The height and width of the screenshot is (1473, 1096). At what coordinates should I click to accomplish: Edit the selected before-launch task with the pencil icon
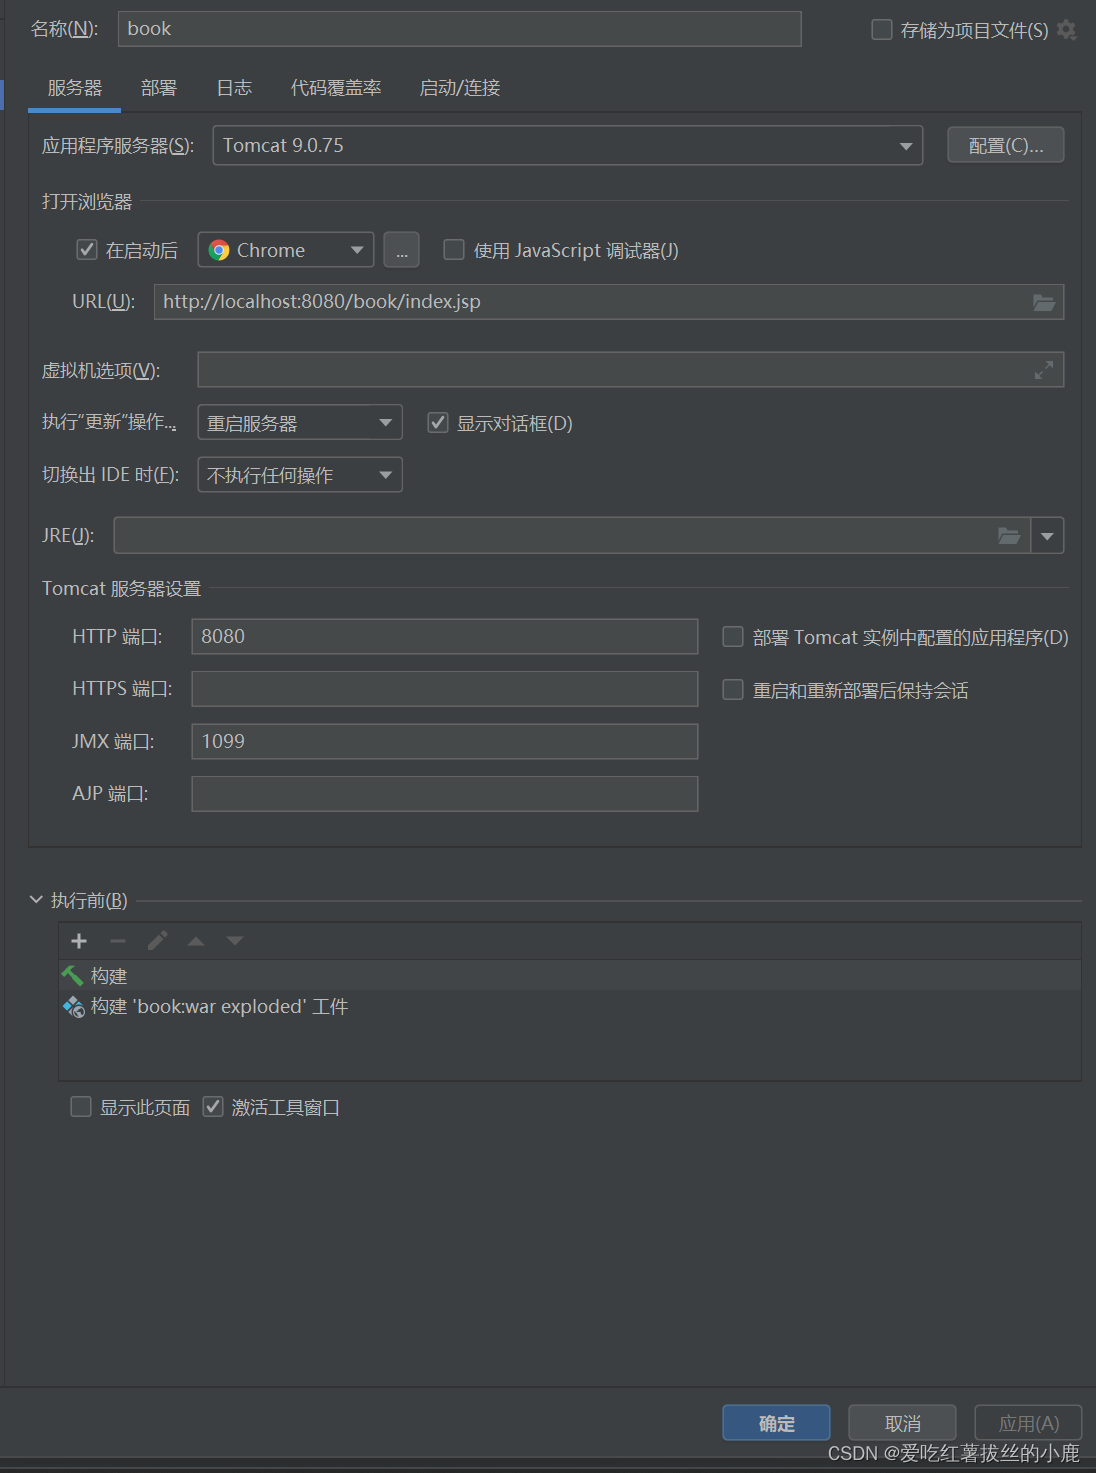157,941
